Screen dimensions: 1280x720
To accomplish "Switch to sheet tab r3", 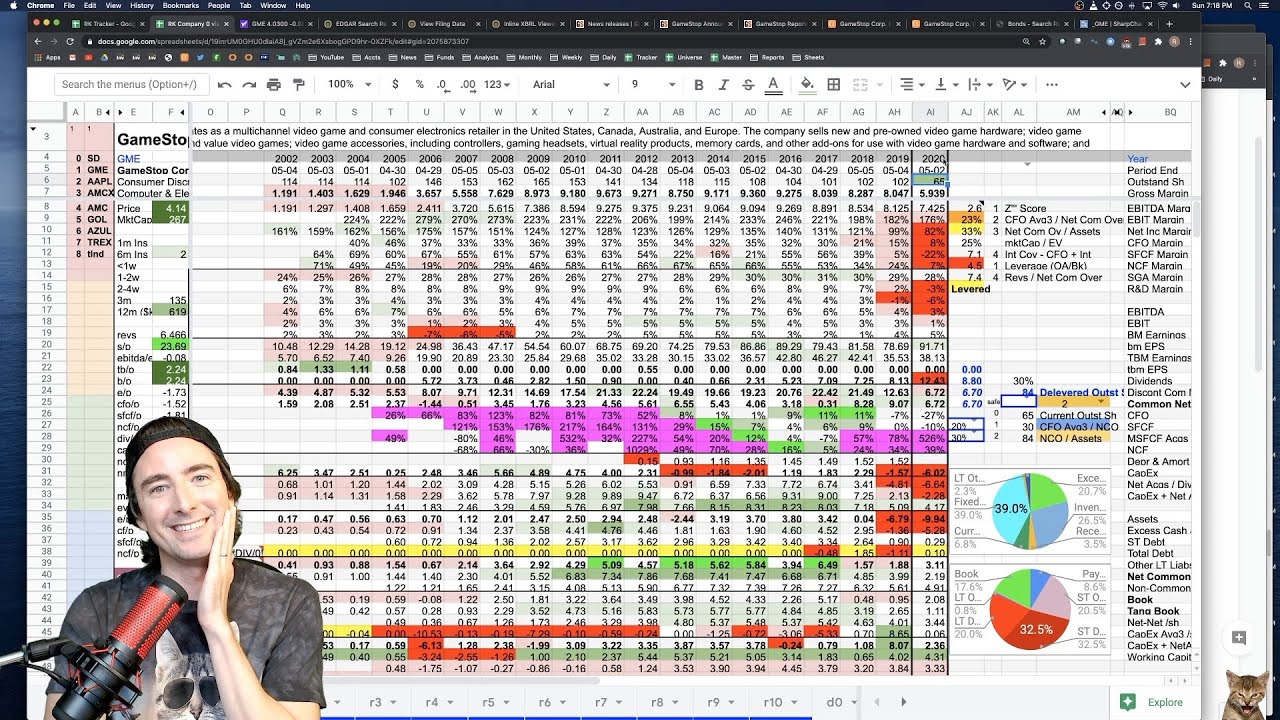I will [x=381, y=702].
